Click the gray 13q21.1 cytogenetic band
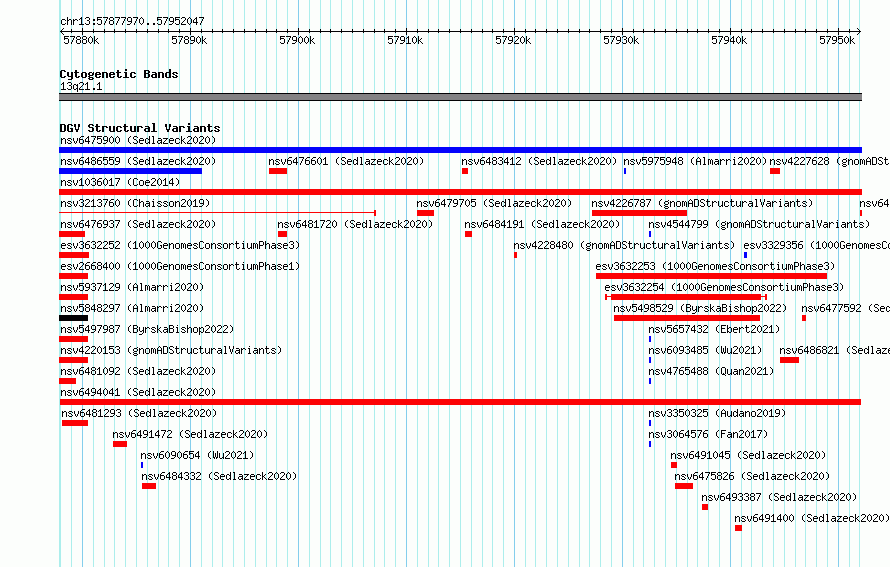The height and width of the screenshot is (567, 890). pyautogui.click(x=460, y=97)
